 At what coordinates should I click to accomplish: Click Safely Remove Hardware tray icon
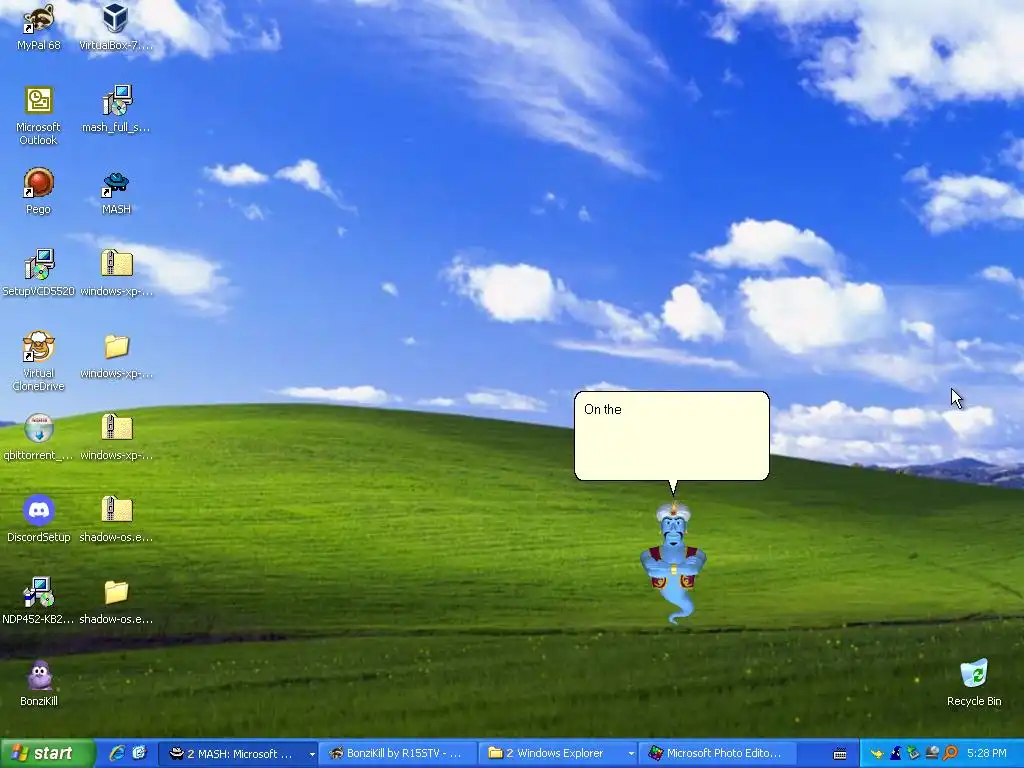(914, 753)
